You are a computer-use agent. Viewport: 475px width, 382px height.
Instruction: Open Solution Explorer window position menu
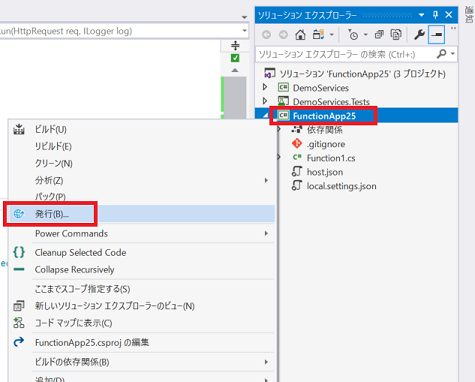click(422, 15)
